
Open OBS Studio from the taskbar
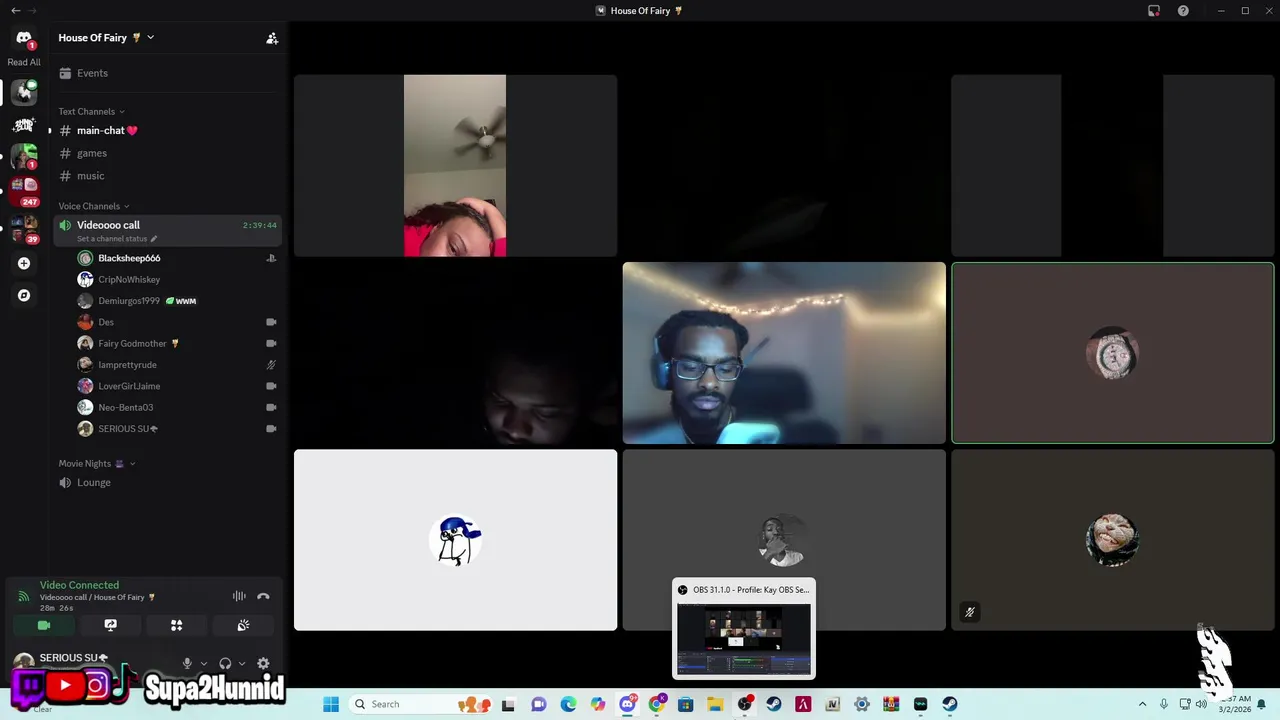coord(744,704)
